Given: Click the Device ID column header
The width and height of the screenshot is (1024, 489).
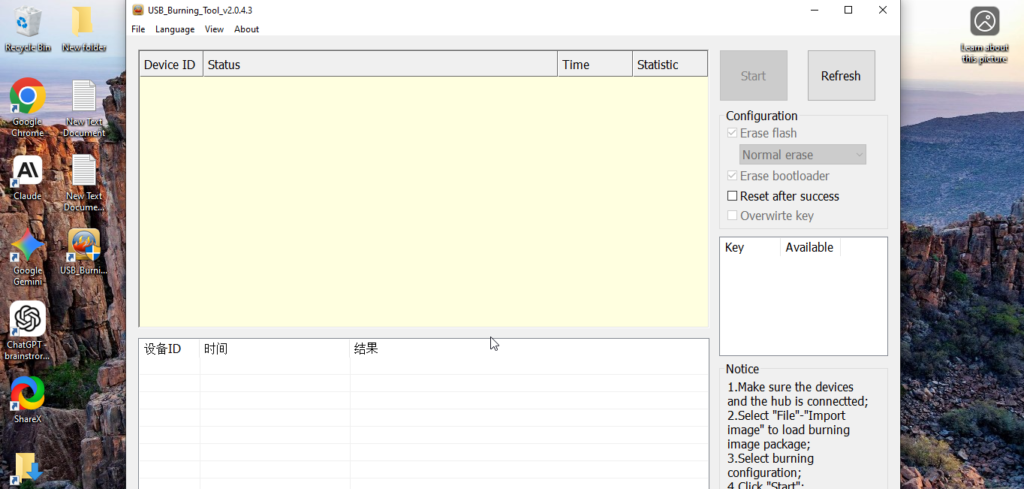Looking at the screenshot, I should [x=170, y=65].
